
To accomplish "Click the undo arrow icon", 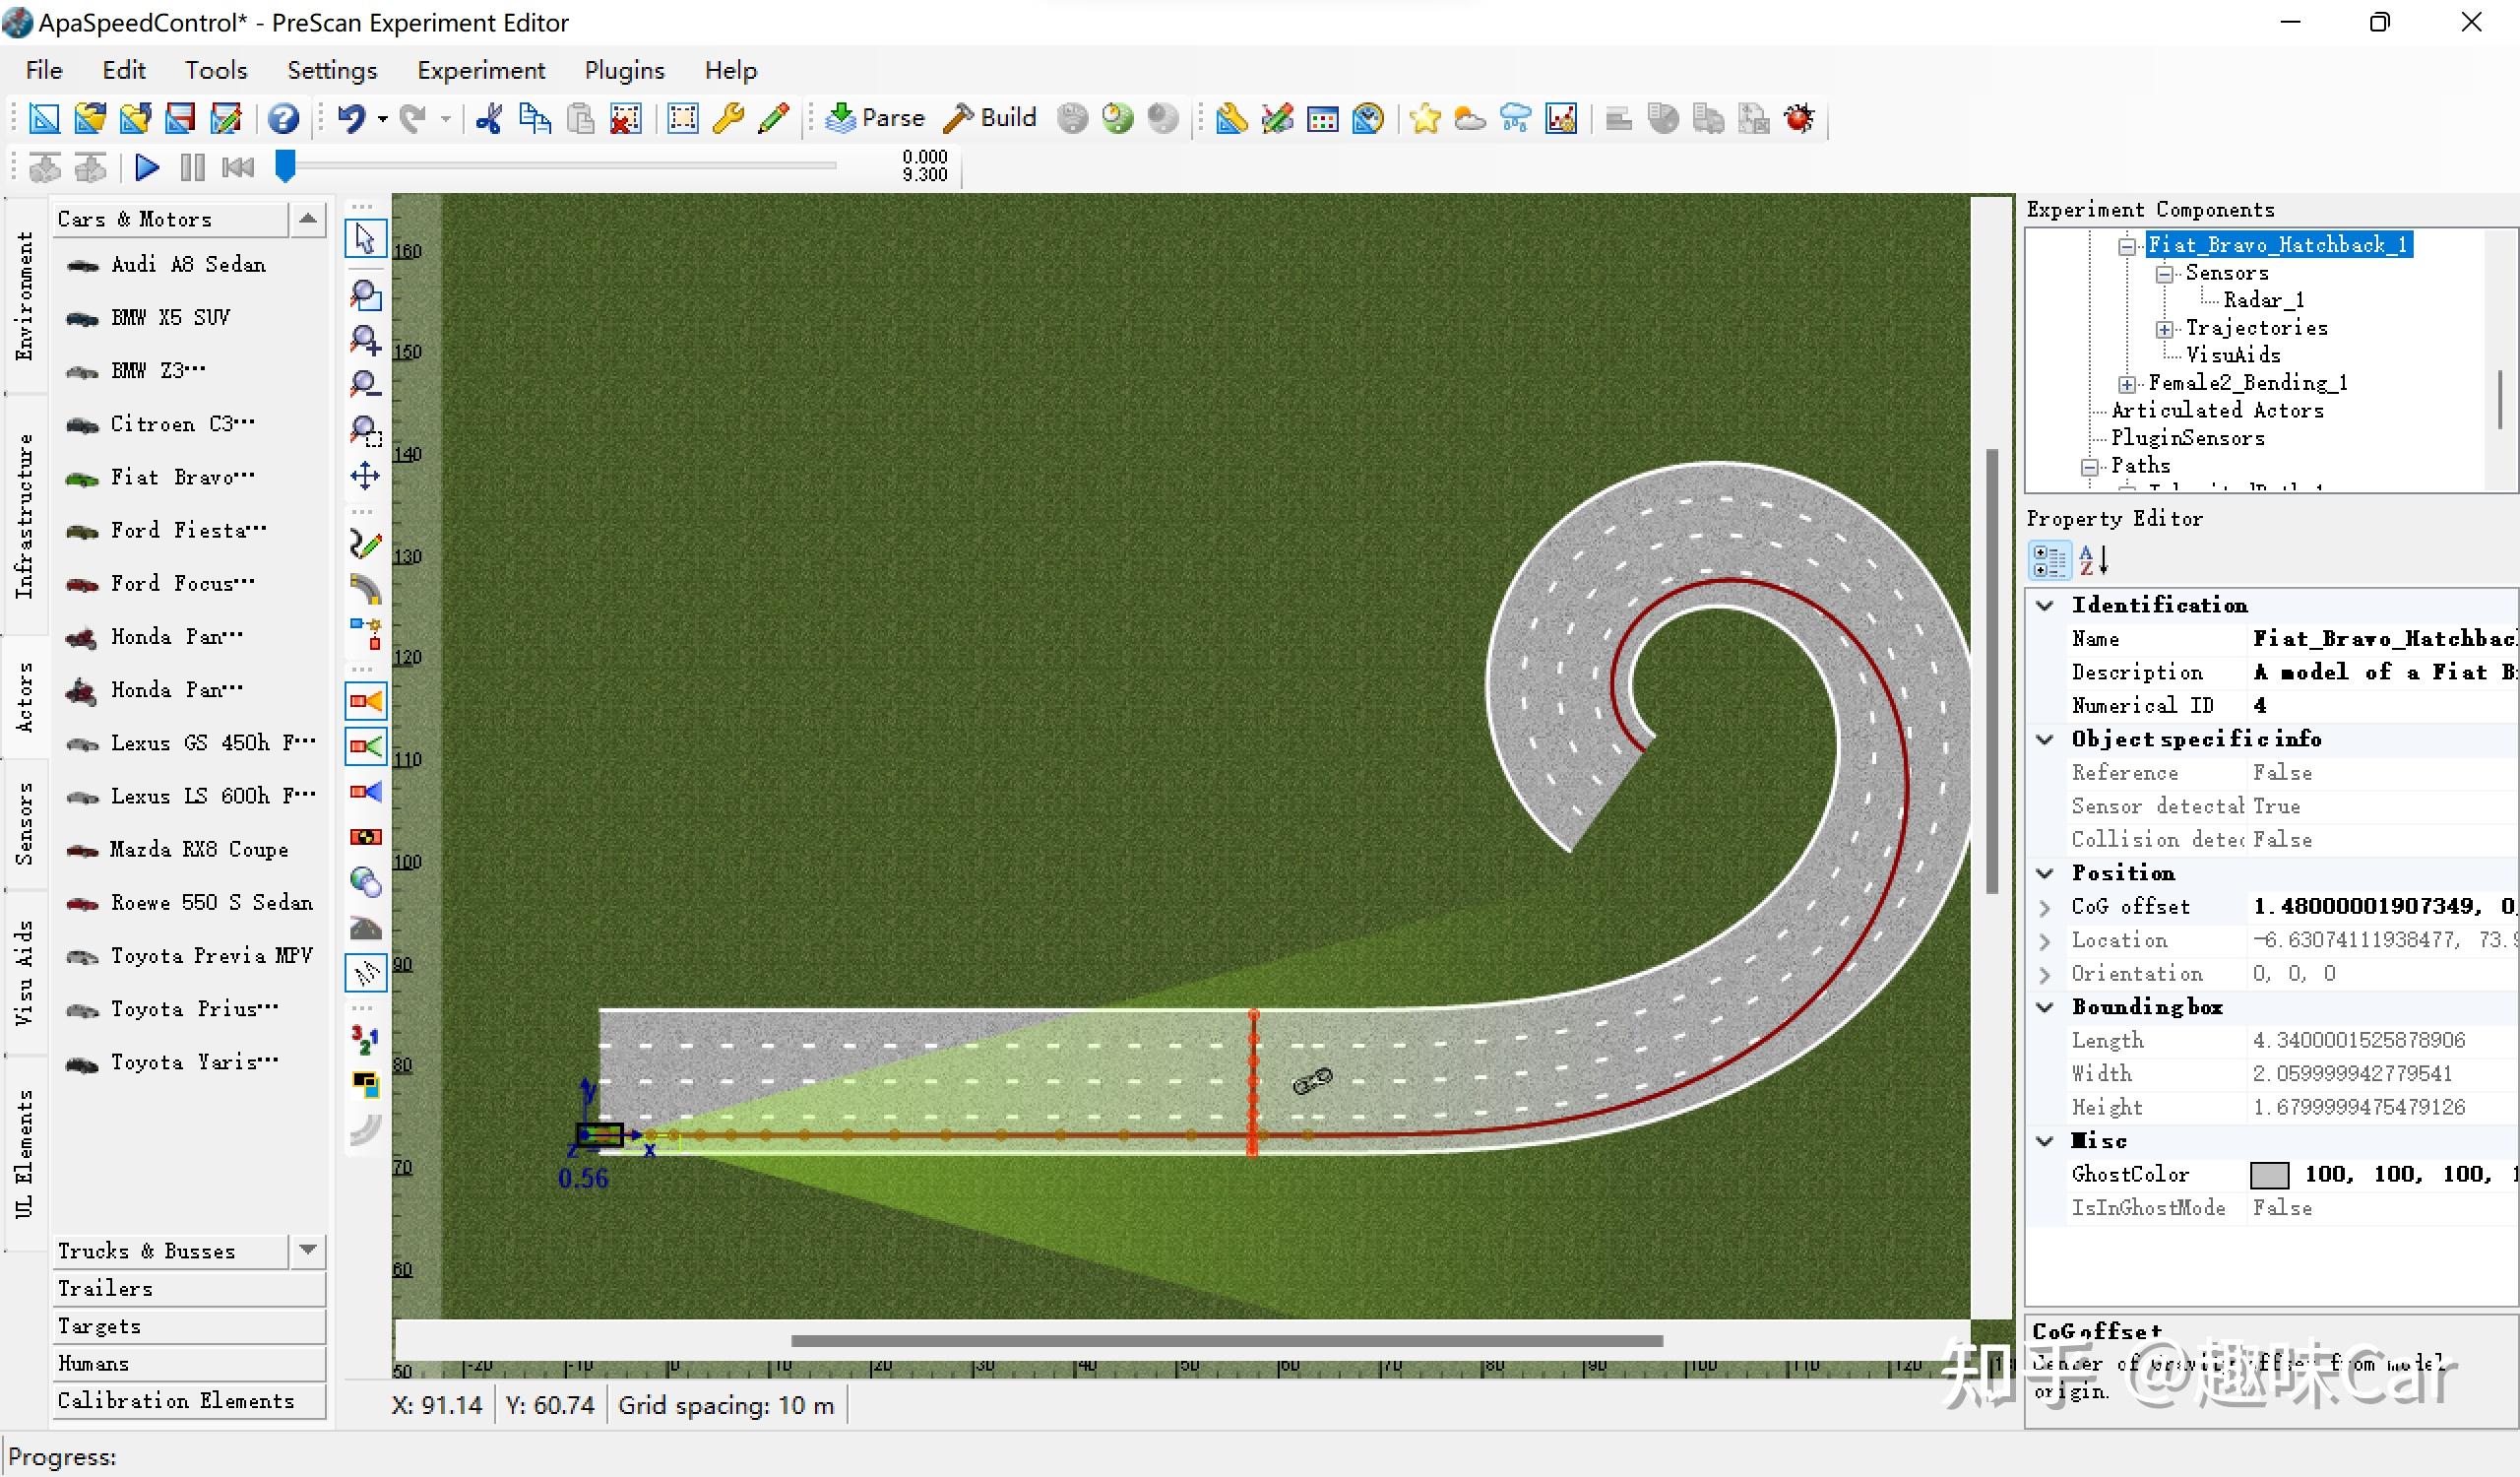I will (350, 119).
